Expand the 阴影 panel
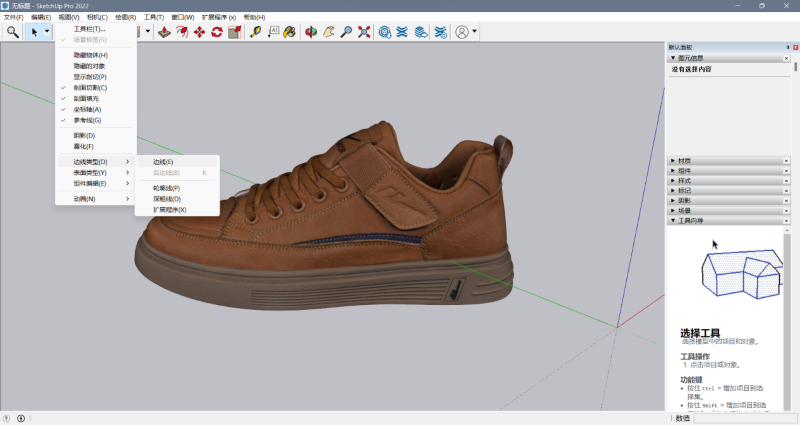The width and height of the screenshot is (800, 425). click(673, 201)
